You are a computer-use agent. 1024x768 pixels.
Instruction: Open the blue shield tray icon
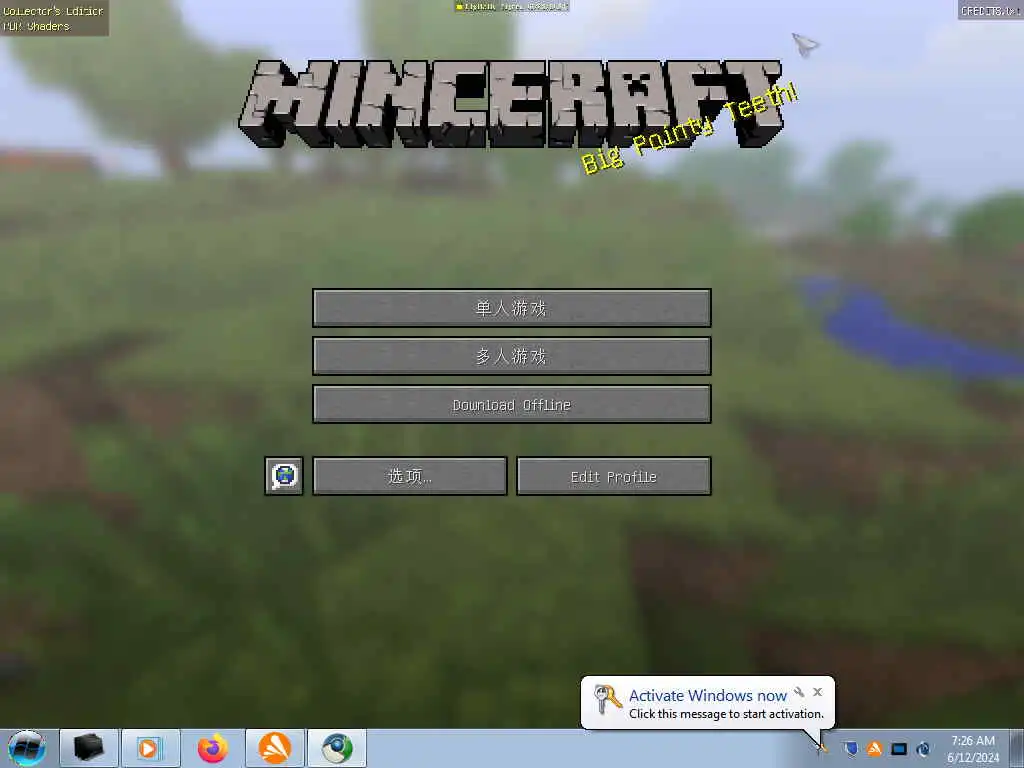[x=850, y=748]
